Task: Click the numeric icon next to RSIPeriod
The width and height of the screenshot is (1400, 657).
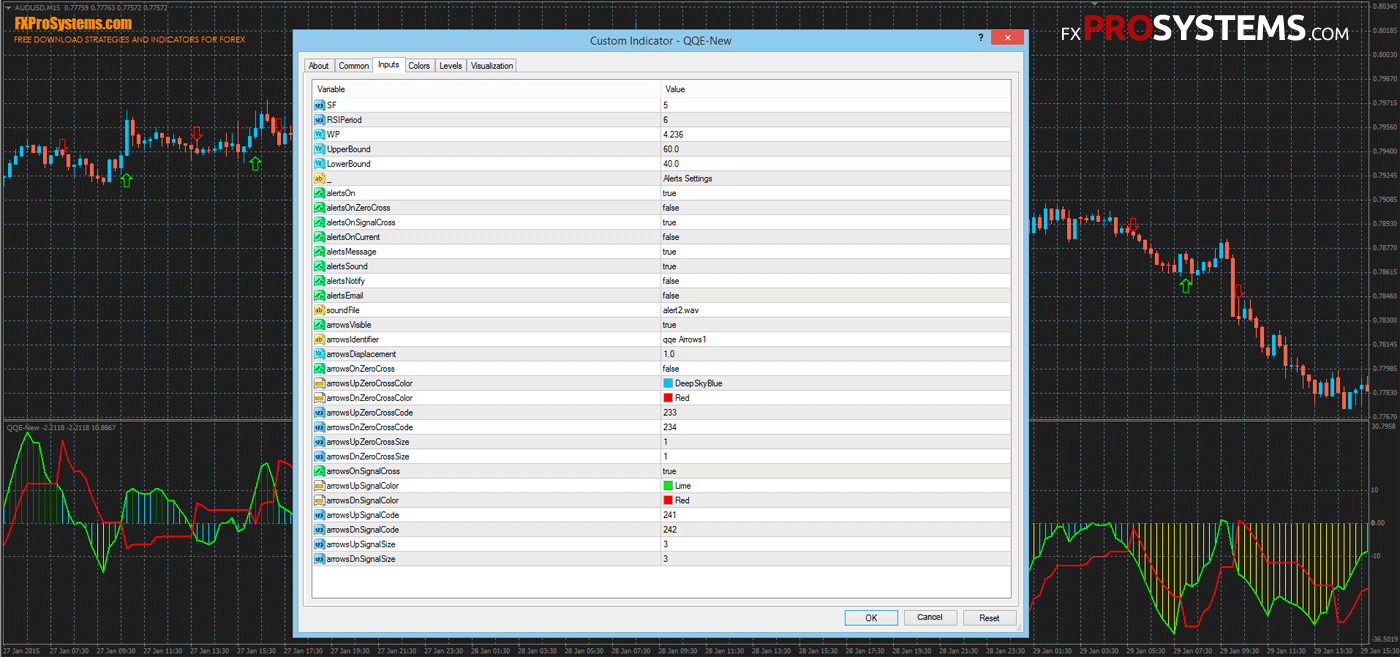Action: click(320, 119)
